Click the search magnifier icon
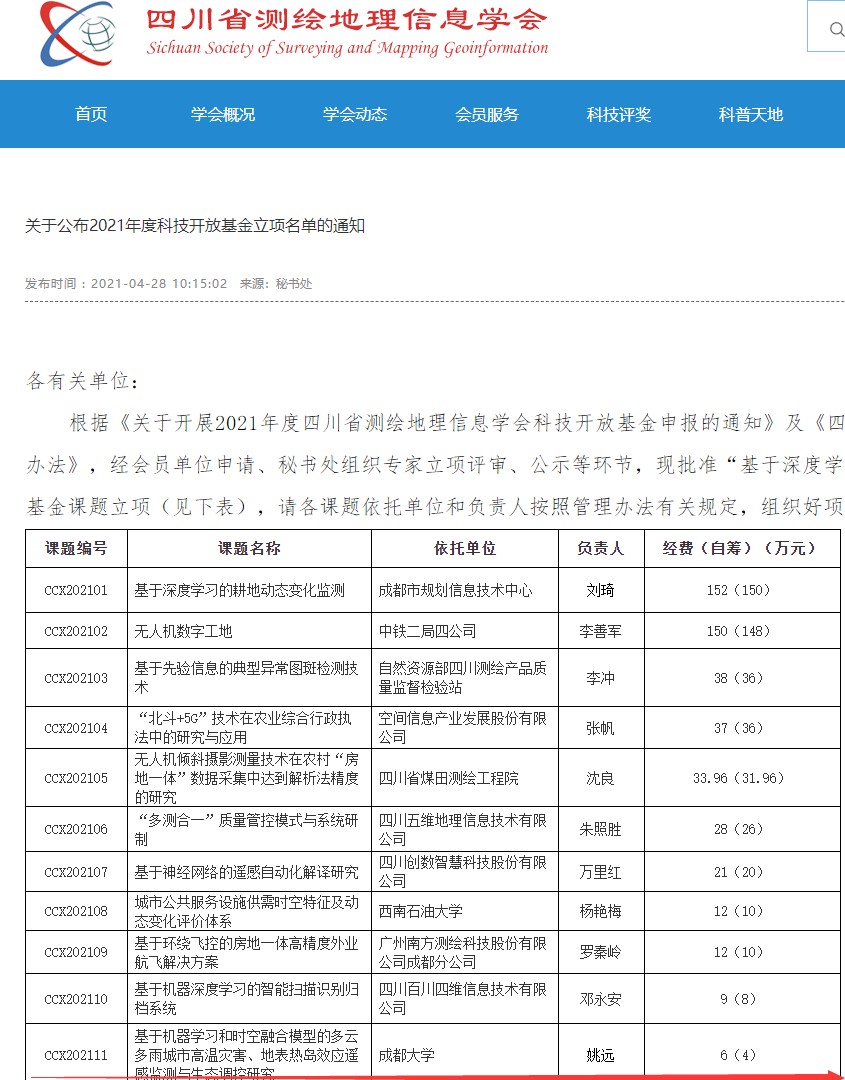This screenshot has width=845, height=1080. [835, 29]
